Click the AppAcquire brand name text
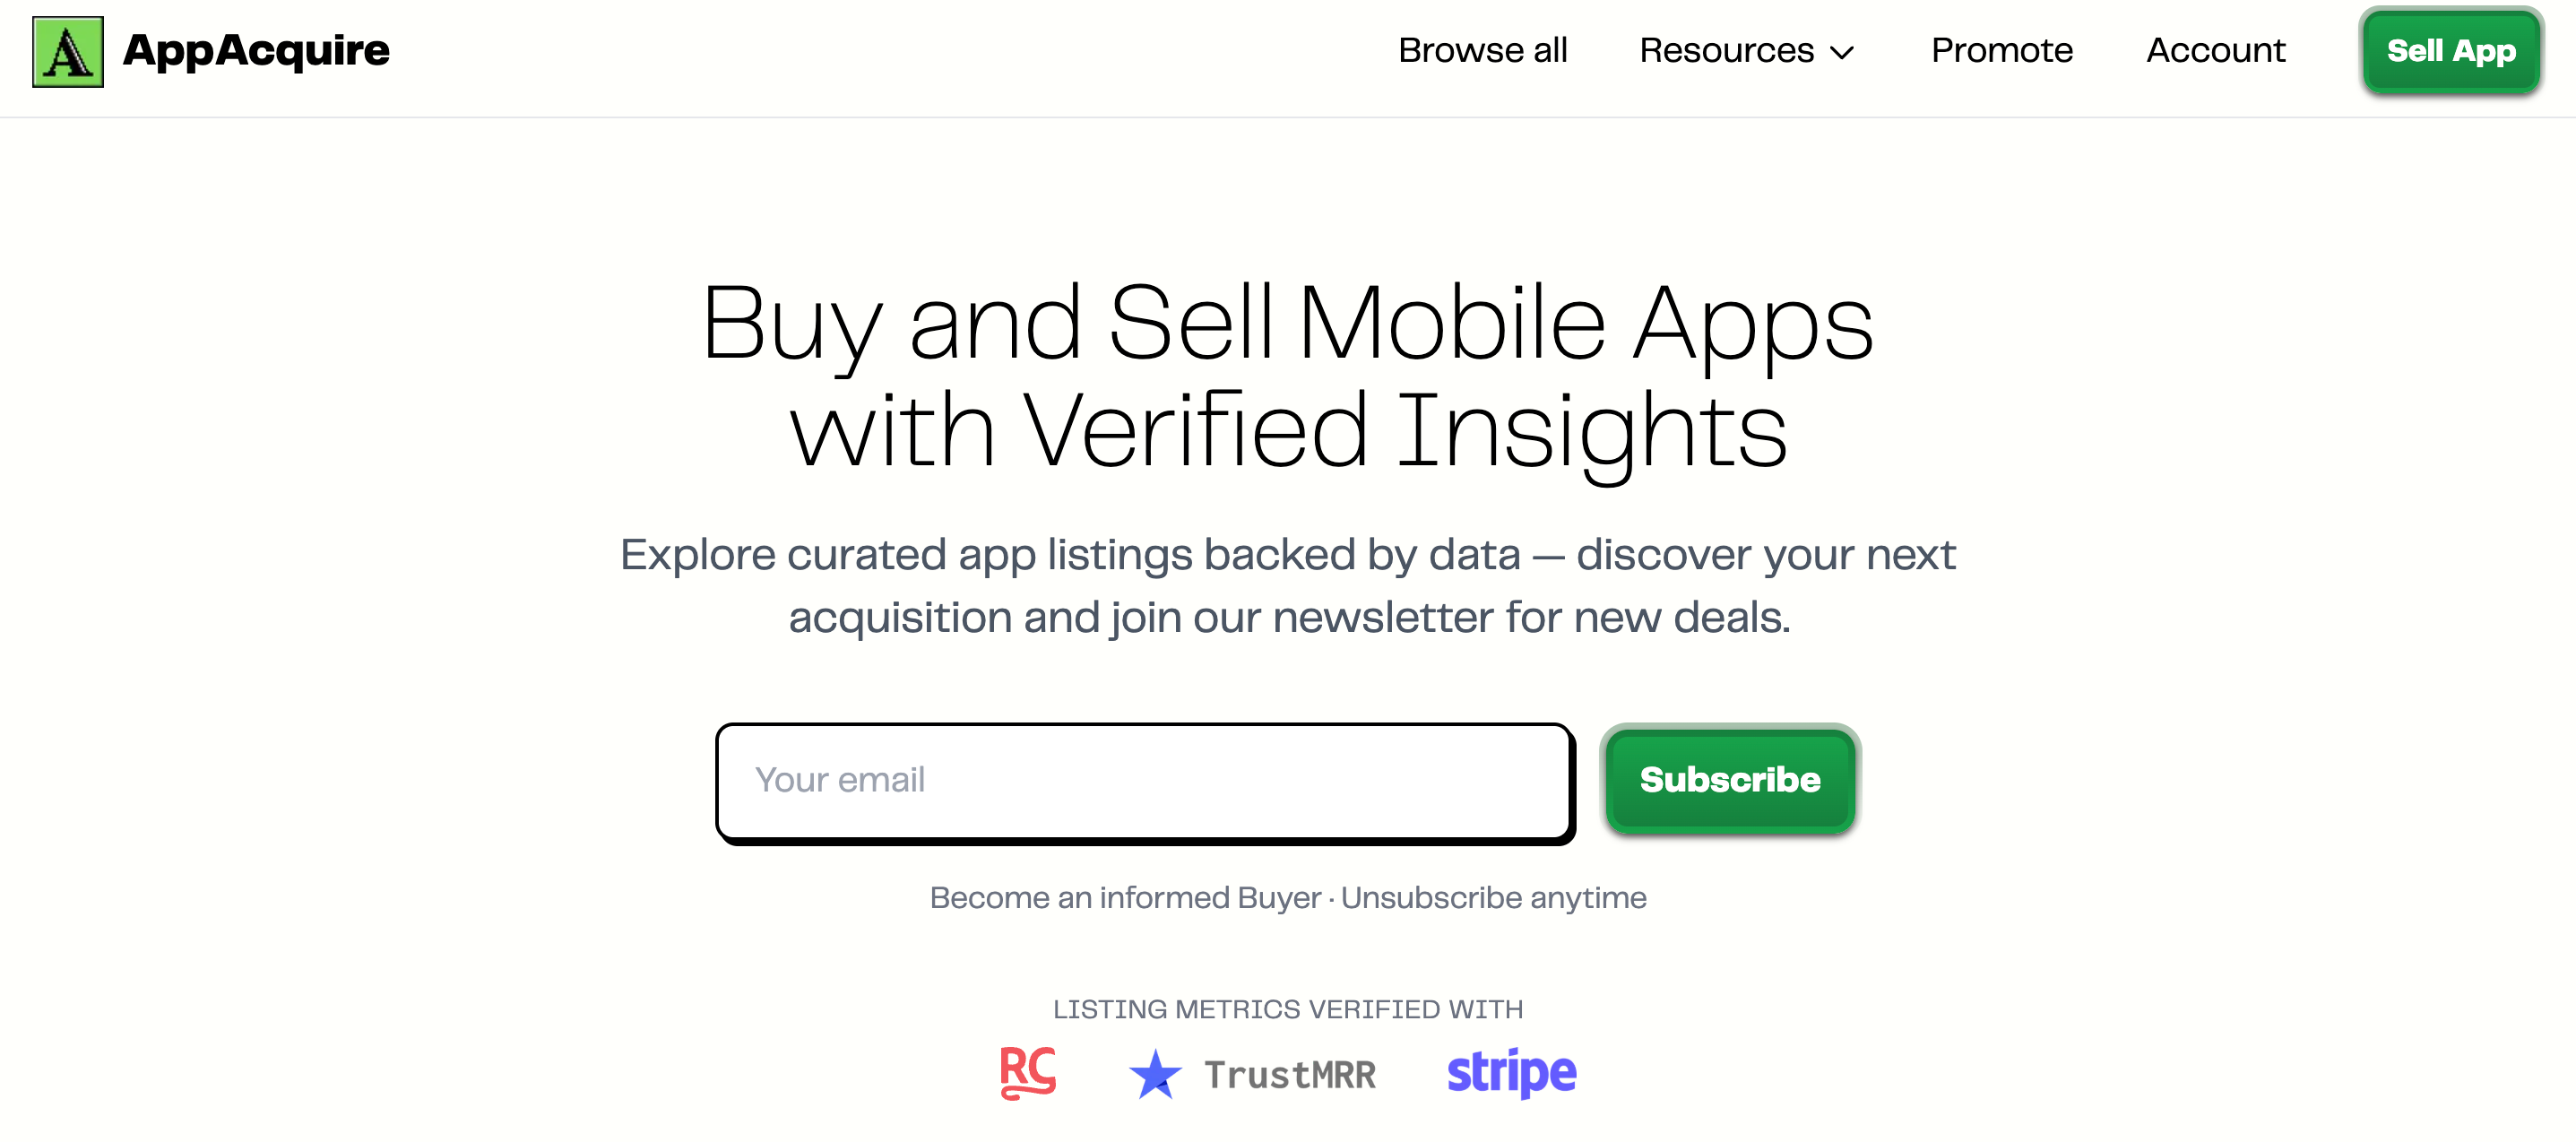This screenshot has width=2576, height=1142. [x=256, y=51]
